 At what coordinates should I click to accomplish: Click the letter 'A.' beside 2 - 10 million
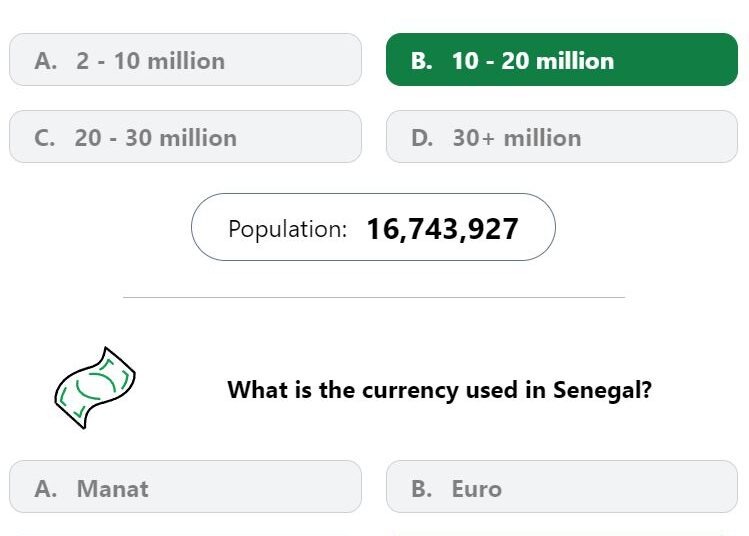pyautogui.click(x=45, y=61)
